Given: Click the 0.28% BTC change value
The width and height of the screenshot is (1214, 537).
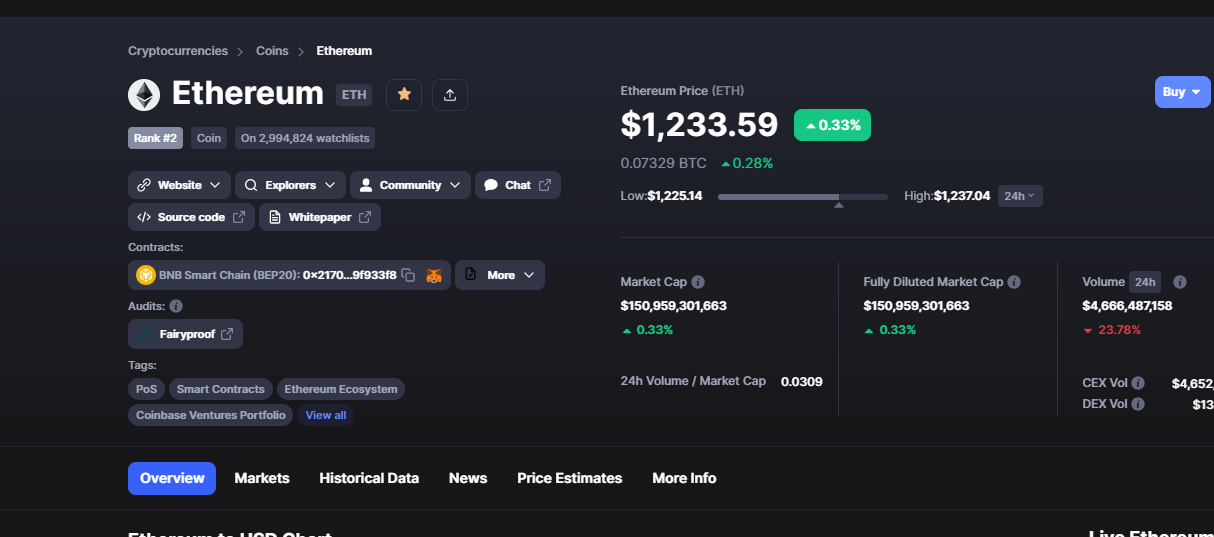Looking at the screenshot, I should point(747,163).
